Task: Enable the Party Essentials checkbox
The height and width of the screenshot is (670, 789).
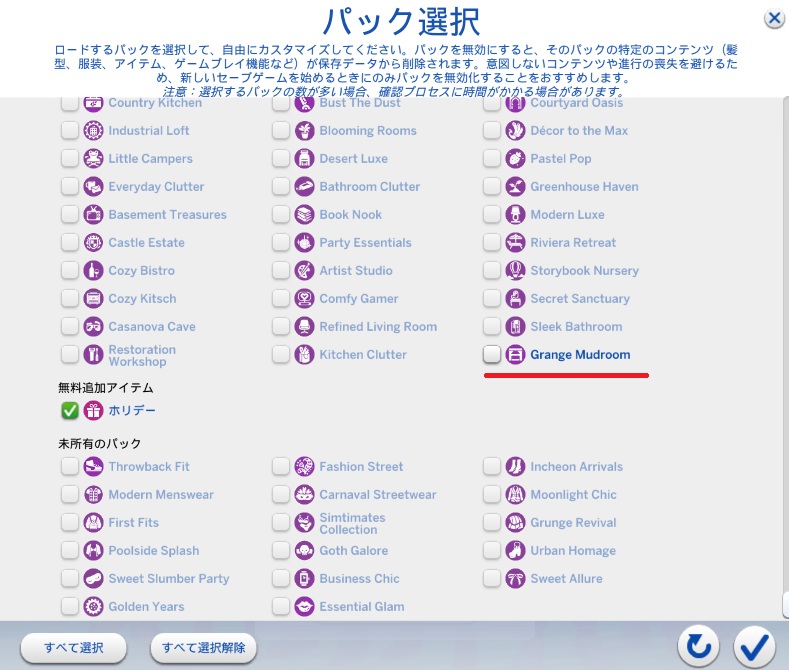Action: (281, 242)
